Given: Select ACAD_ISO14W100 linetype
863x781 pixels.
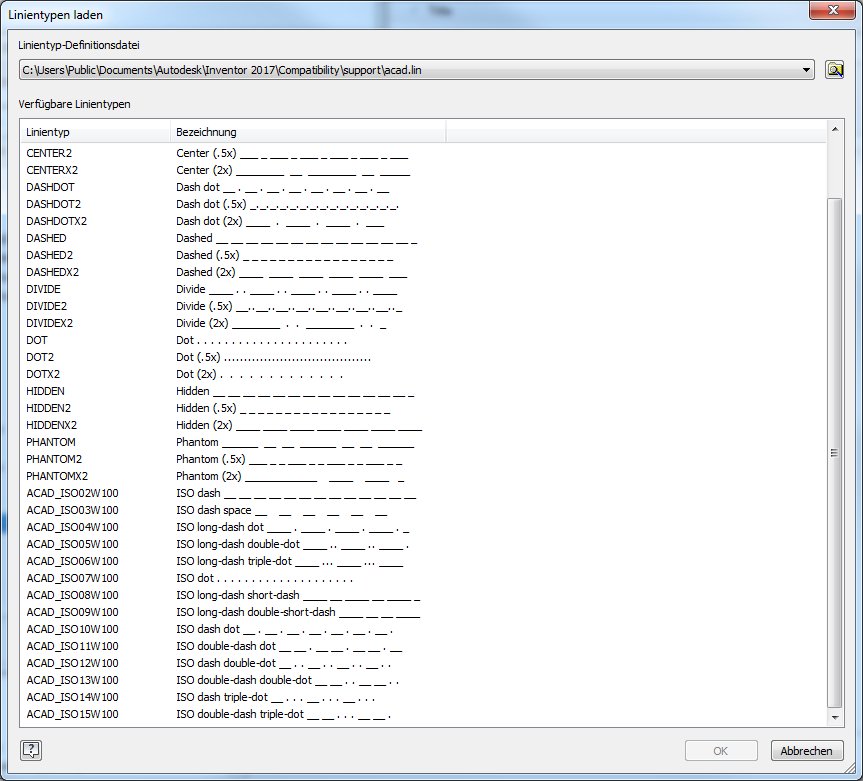Looking at the screenshot, I should click(72, 697).
